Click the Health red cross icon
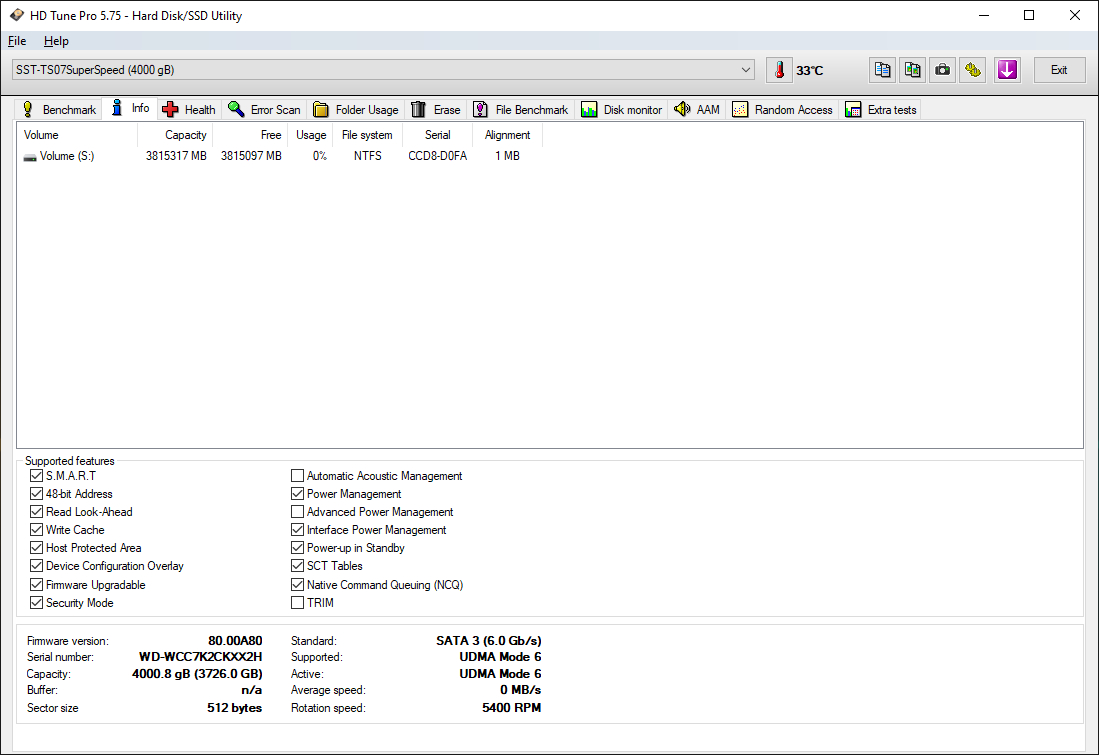The height and width of the screenshot is (755, 1099). pyautogui.click(x=170, y=109)
